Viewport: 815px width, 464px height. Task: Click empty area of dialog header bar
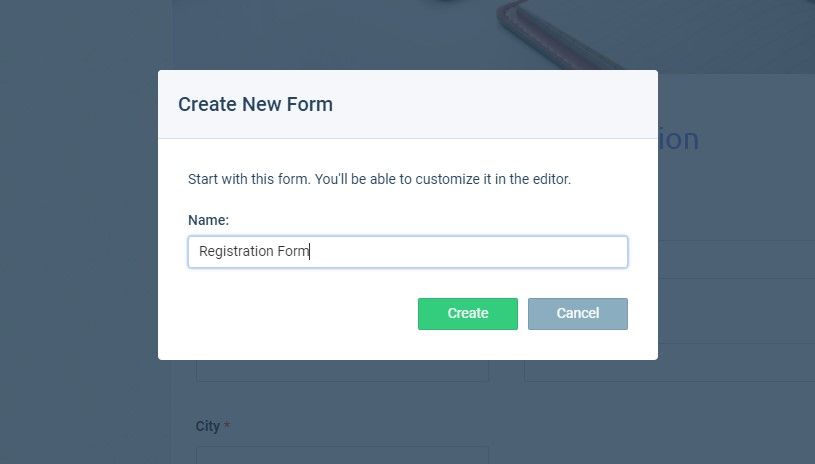click(494, 104)
